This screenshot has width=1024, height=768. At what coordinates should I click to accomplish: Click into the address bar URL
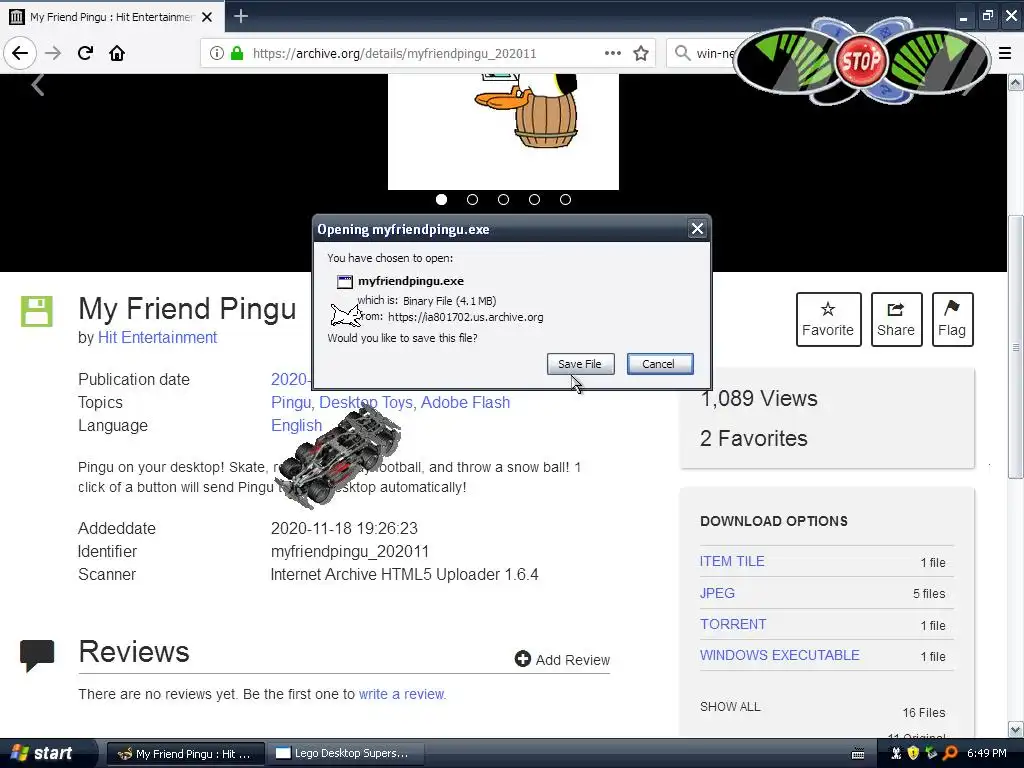pyautogui.click(x=394, y=53)
